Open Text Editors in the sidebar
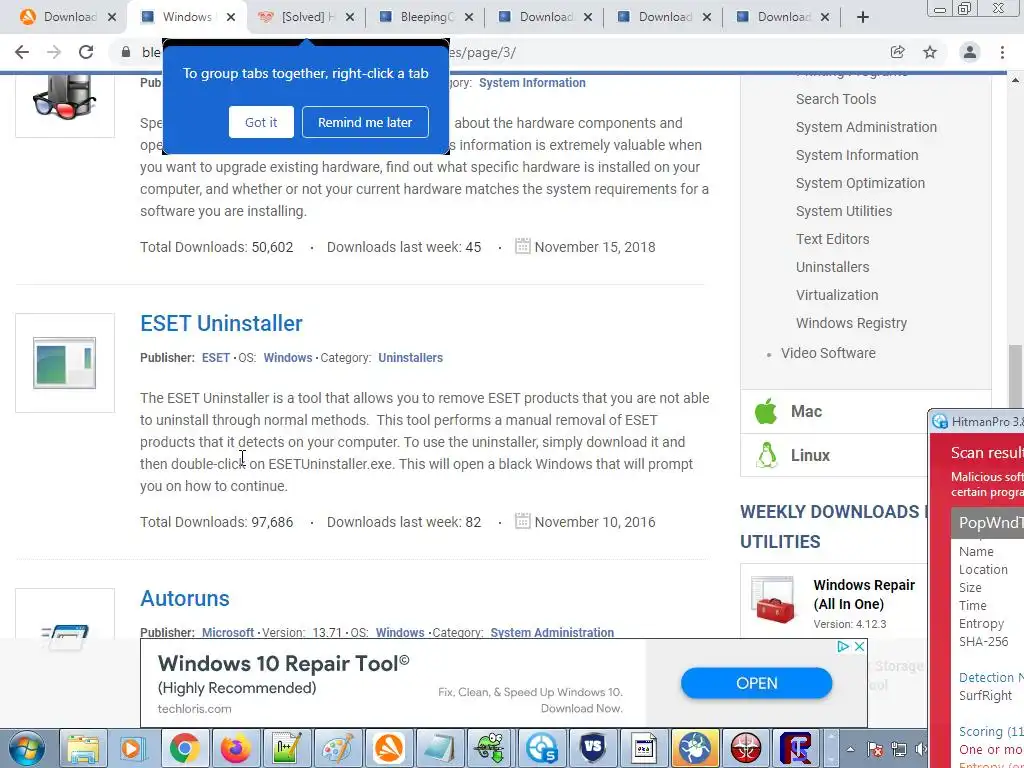 pyautogui.click(x=833, y=240)
